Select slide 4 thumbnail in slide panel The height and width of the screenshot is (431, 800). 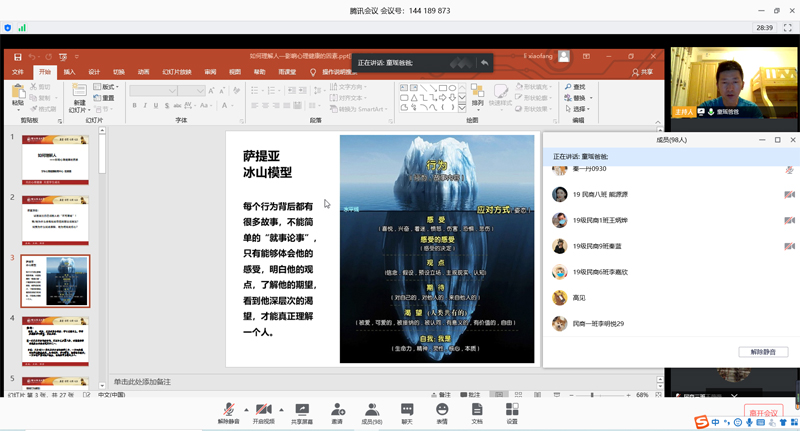[x=55, y=341]
